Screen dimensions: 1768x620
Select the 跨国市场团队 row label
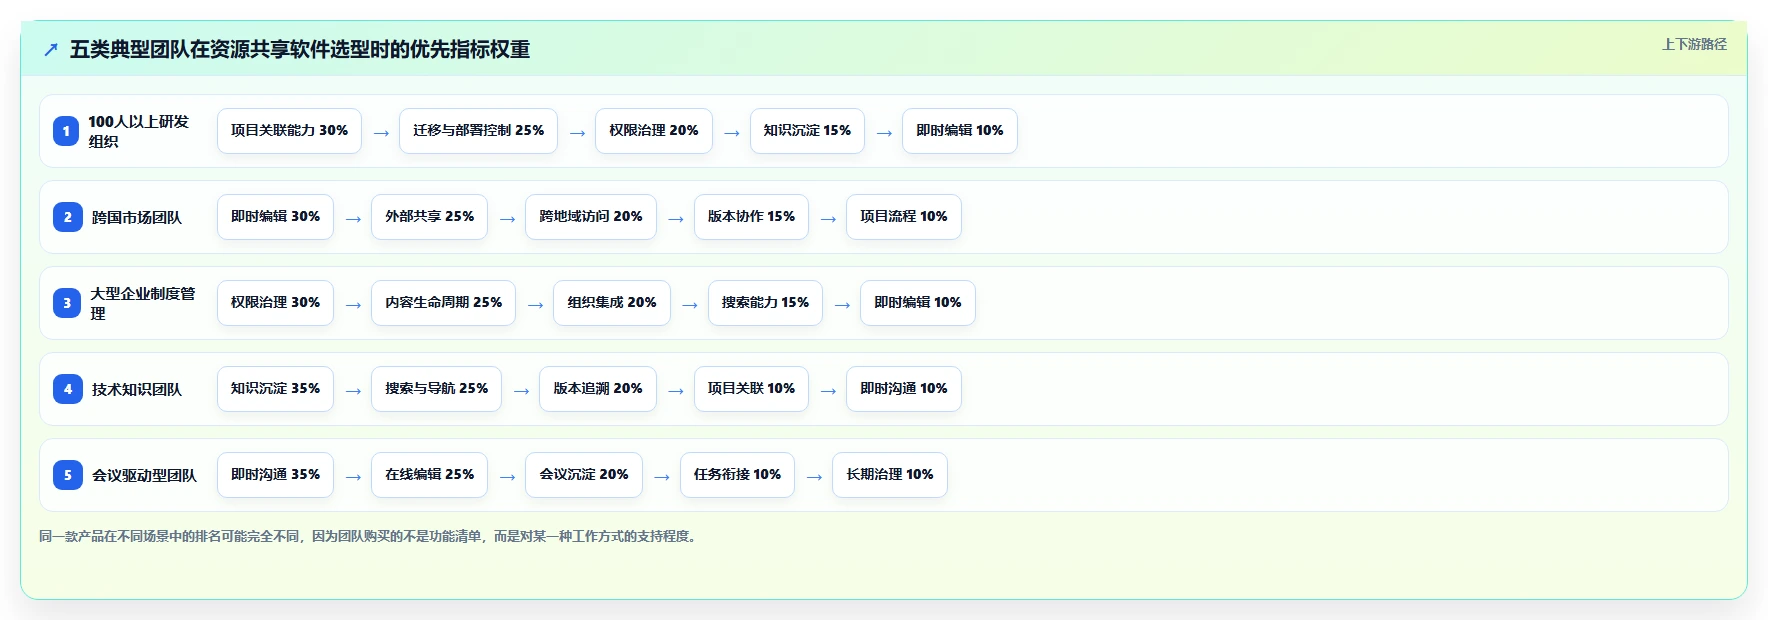point(137,217)
